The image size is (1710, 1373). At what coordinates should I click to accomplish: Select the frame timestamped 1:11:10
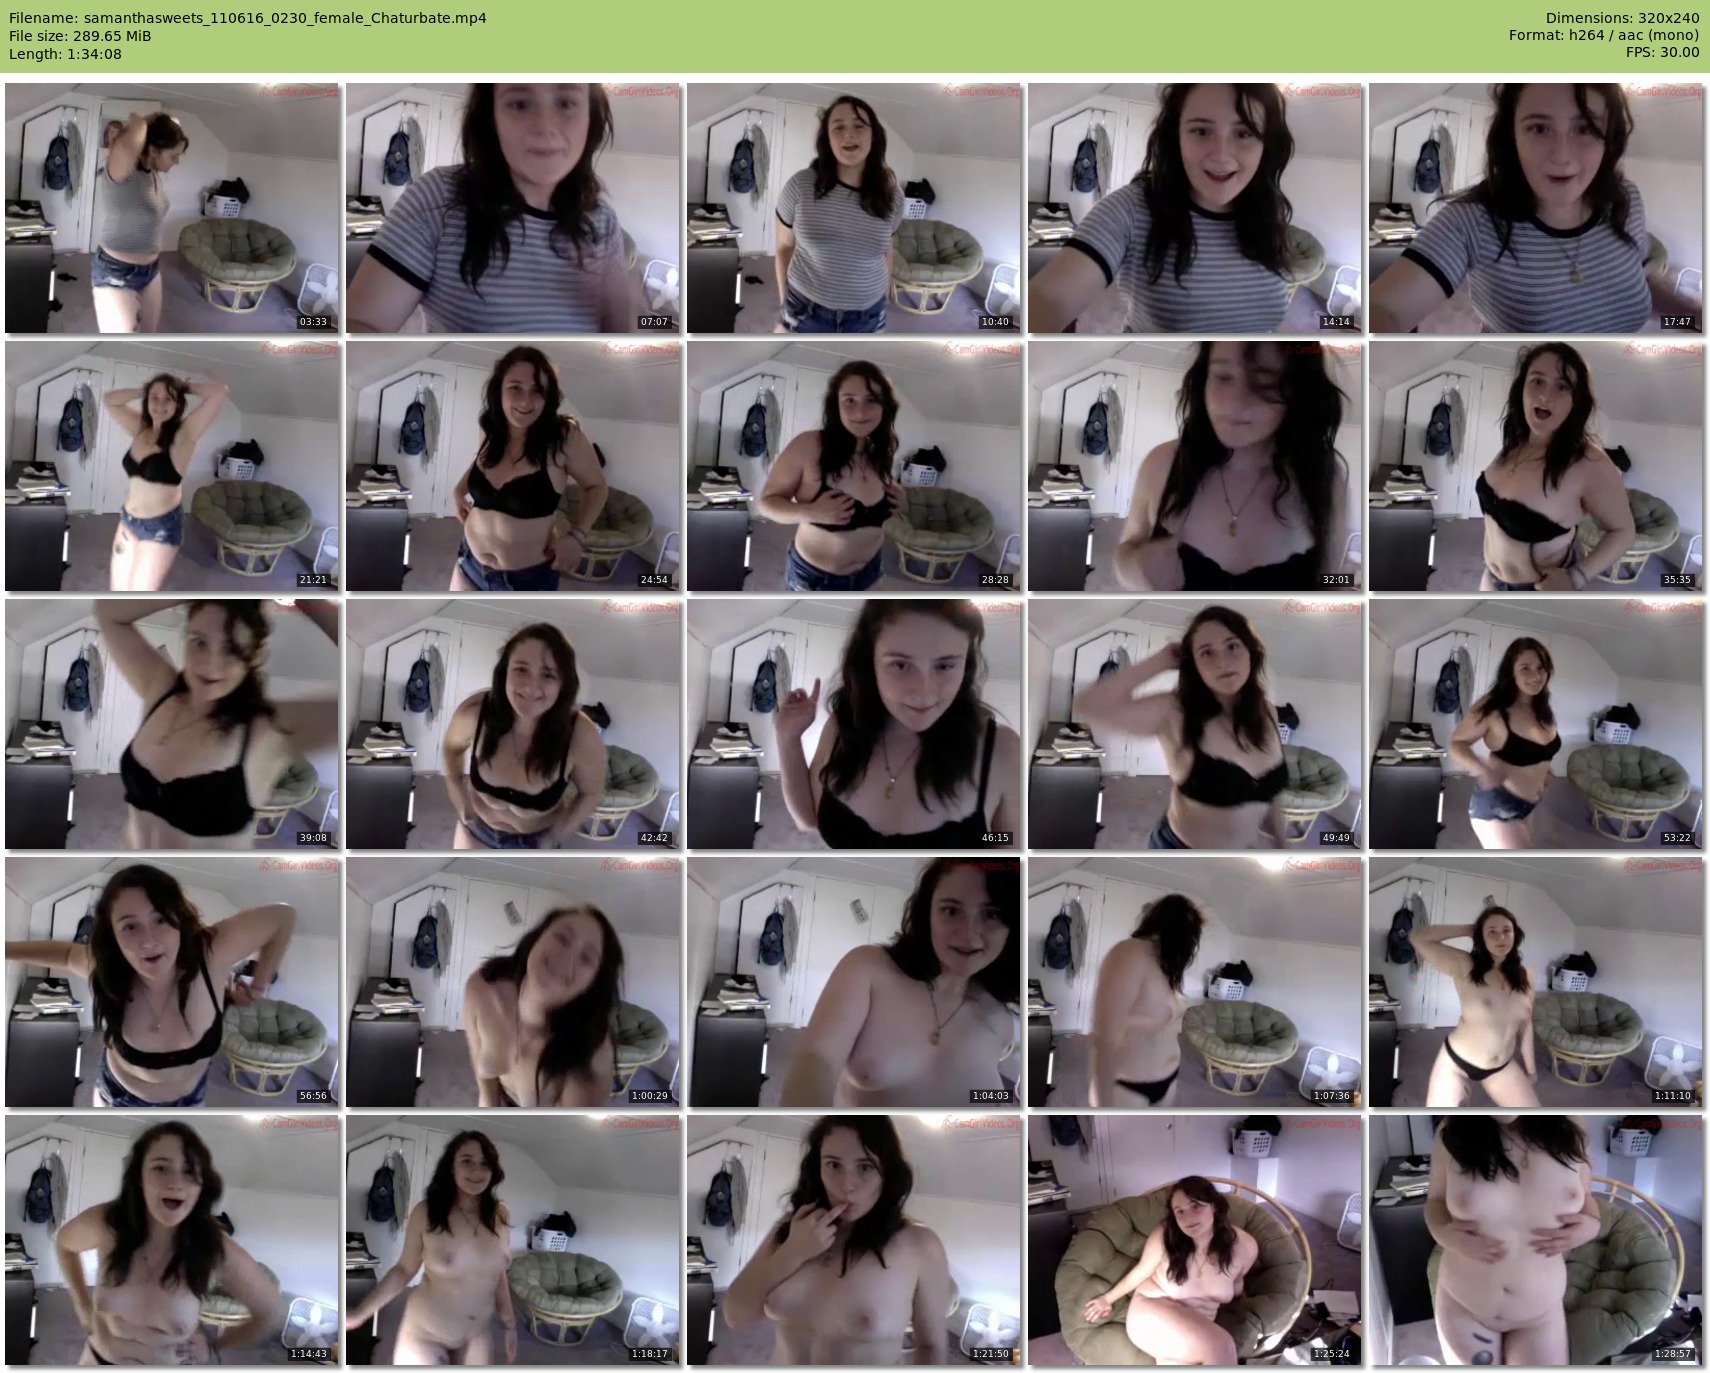click(x=1536, y=982)
